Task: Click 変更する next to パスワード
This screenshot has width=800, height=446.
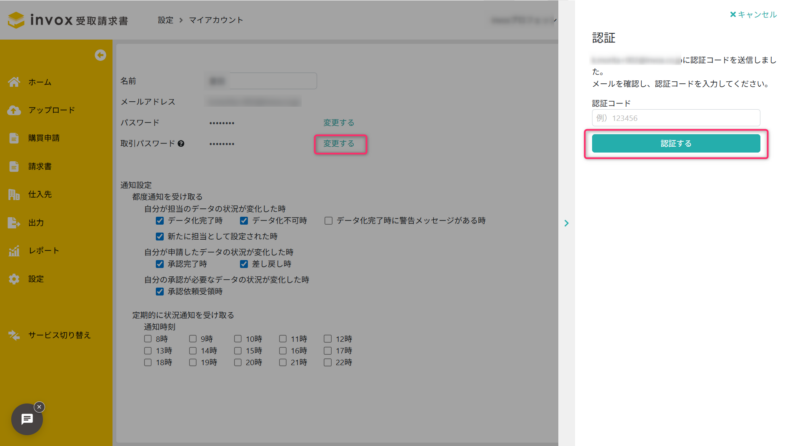Action: point(339,122)
